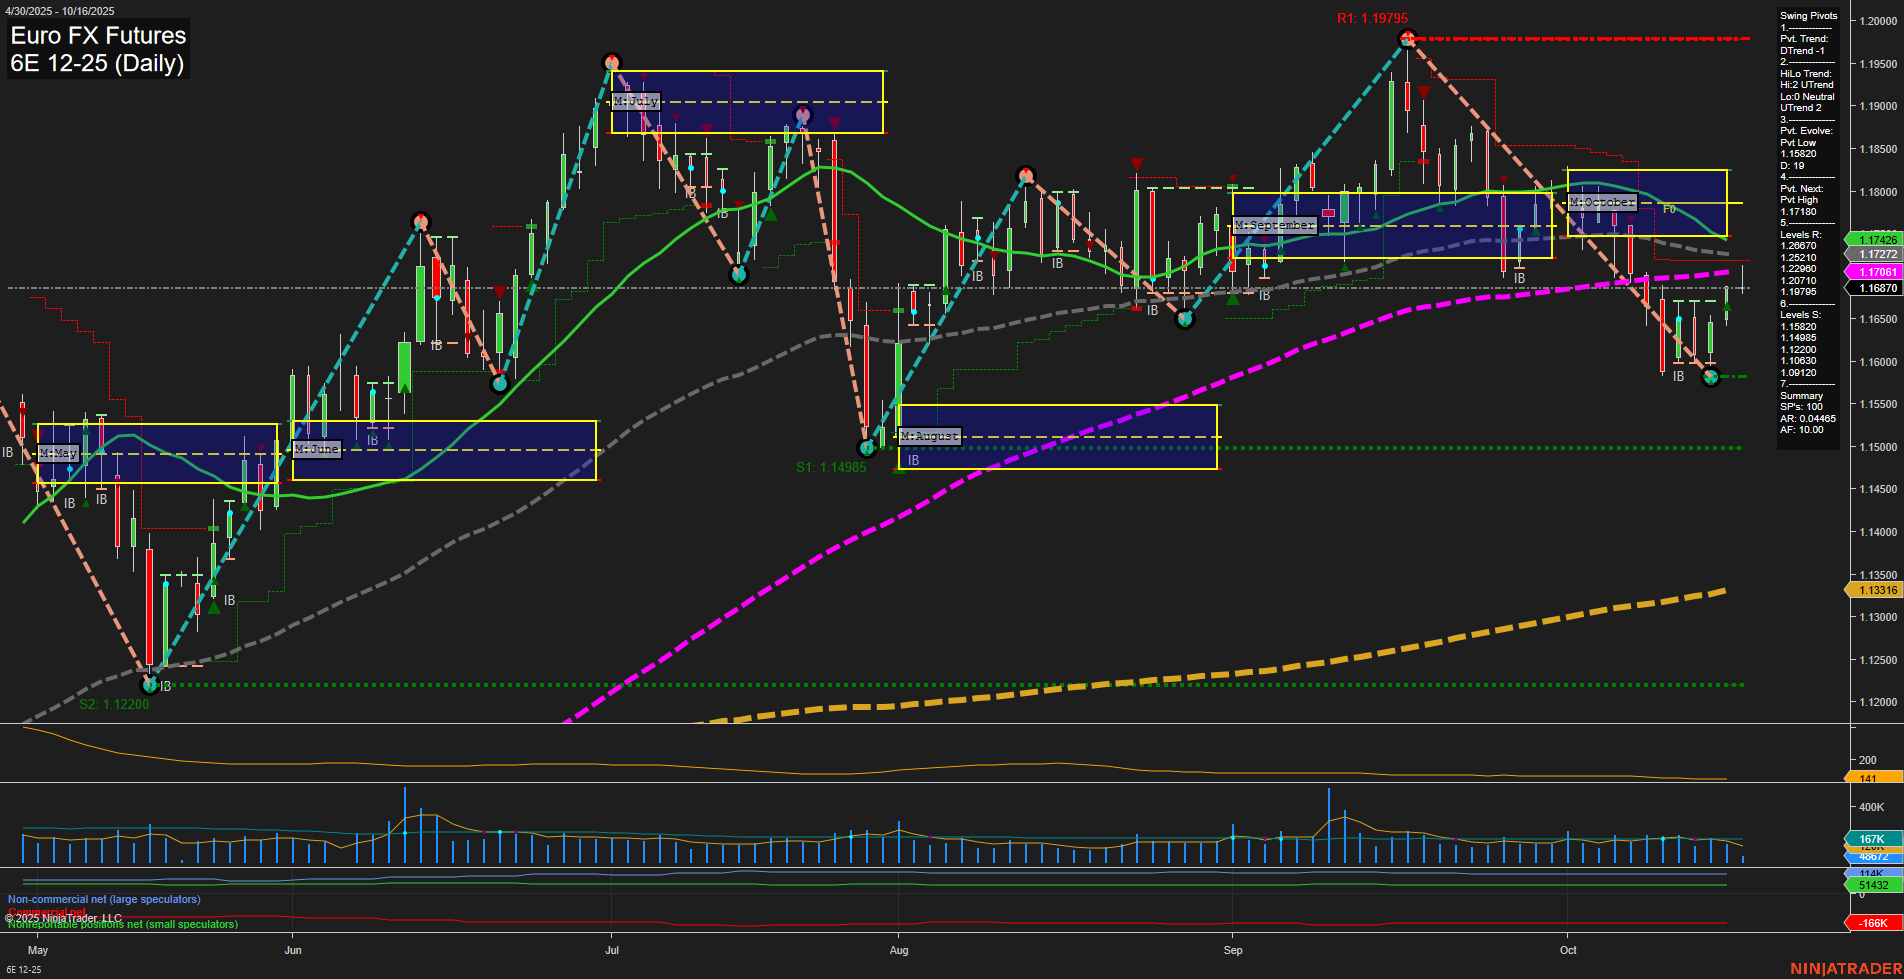Click the R1: 1.19795 red label
Image resolution: width=1904 pixels, height=979 pixels.
[x=1371, y=17]
